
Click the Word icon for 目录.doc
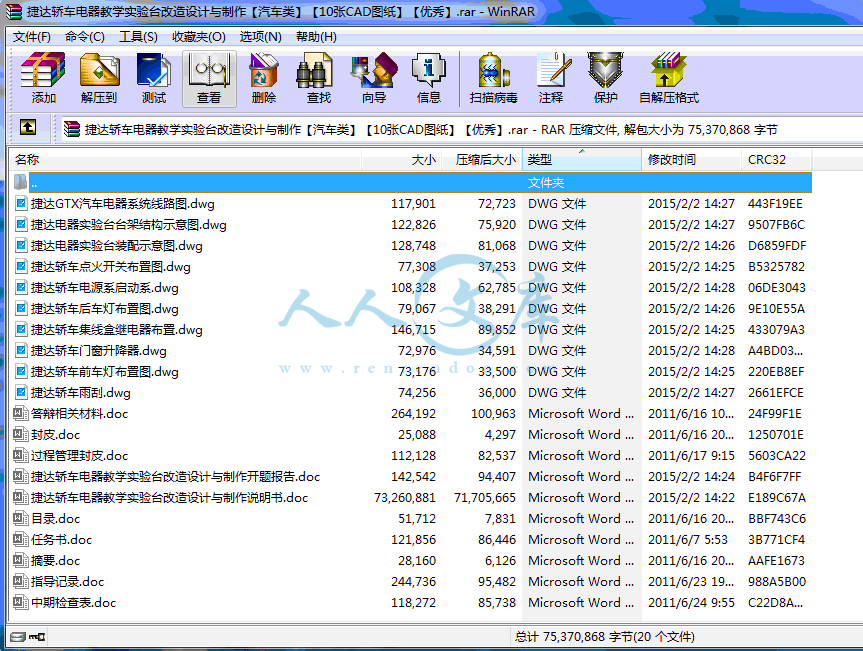[x=21, y=518]
